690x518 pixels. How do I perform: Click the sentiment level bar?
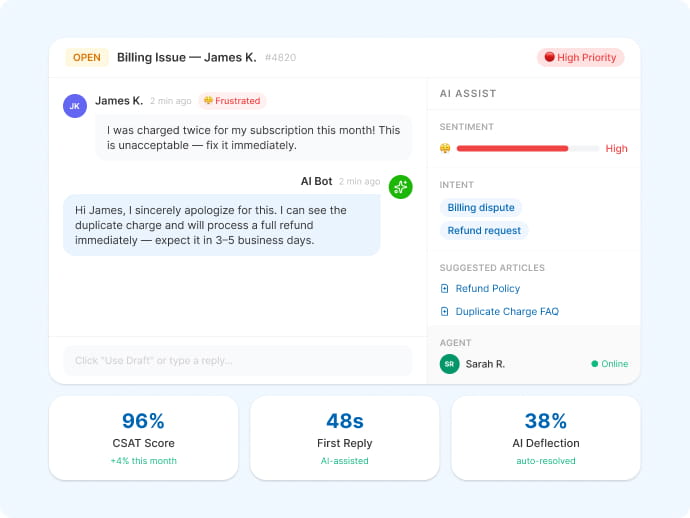coord(528,148)
